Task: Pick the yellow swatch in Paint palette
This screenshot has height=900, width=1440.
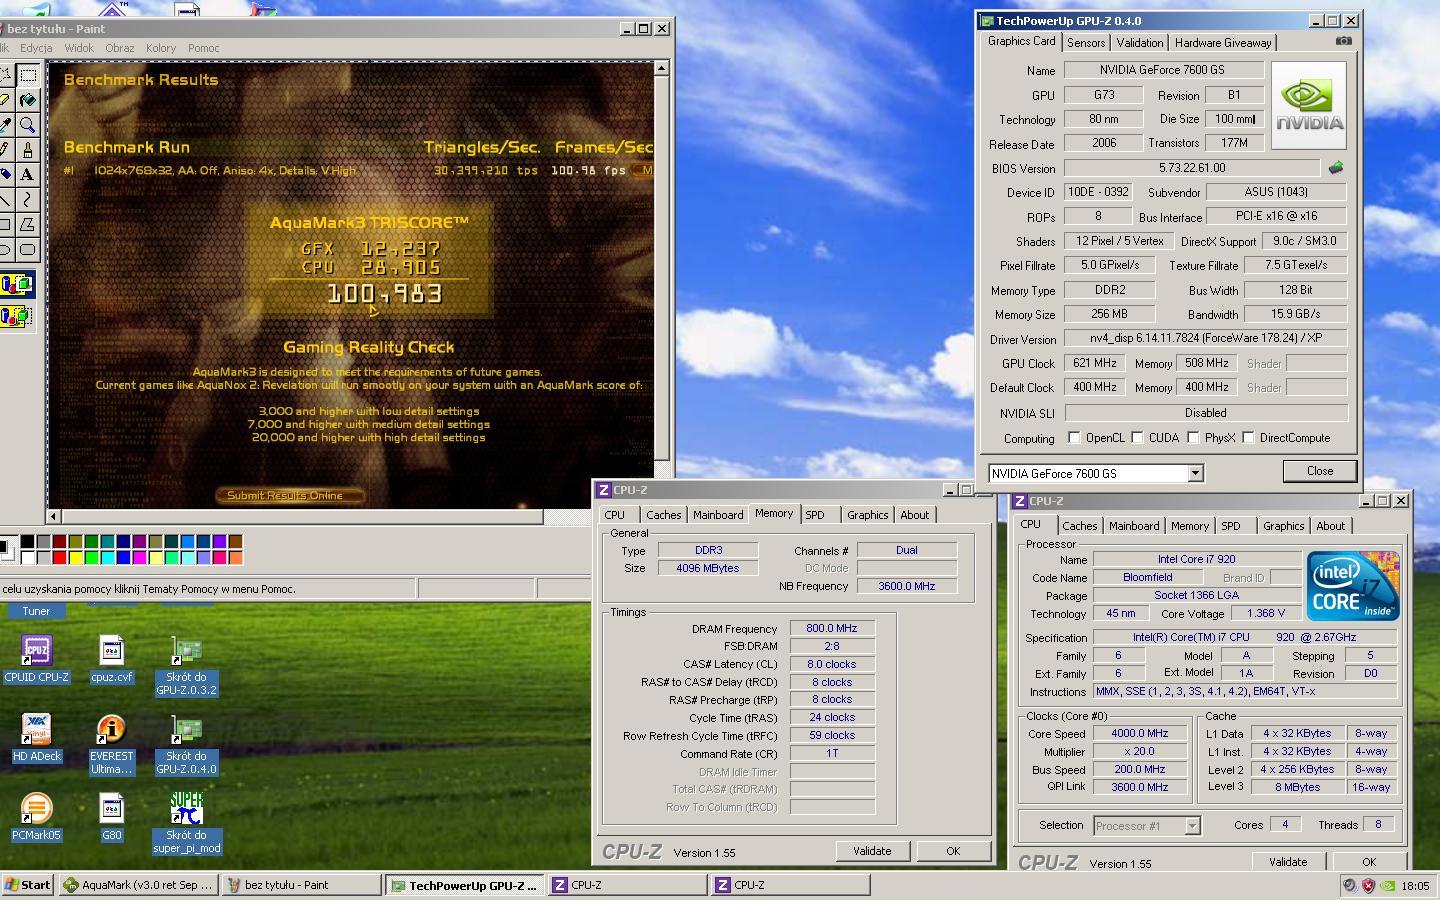Action: tap(76, 557)
